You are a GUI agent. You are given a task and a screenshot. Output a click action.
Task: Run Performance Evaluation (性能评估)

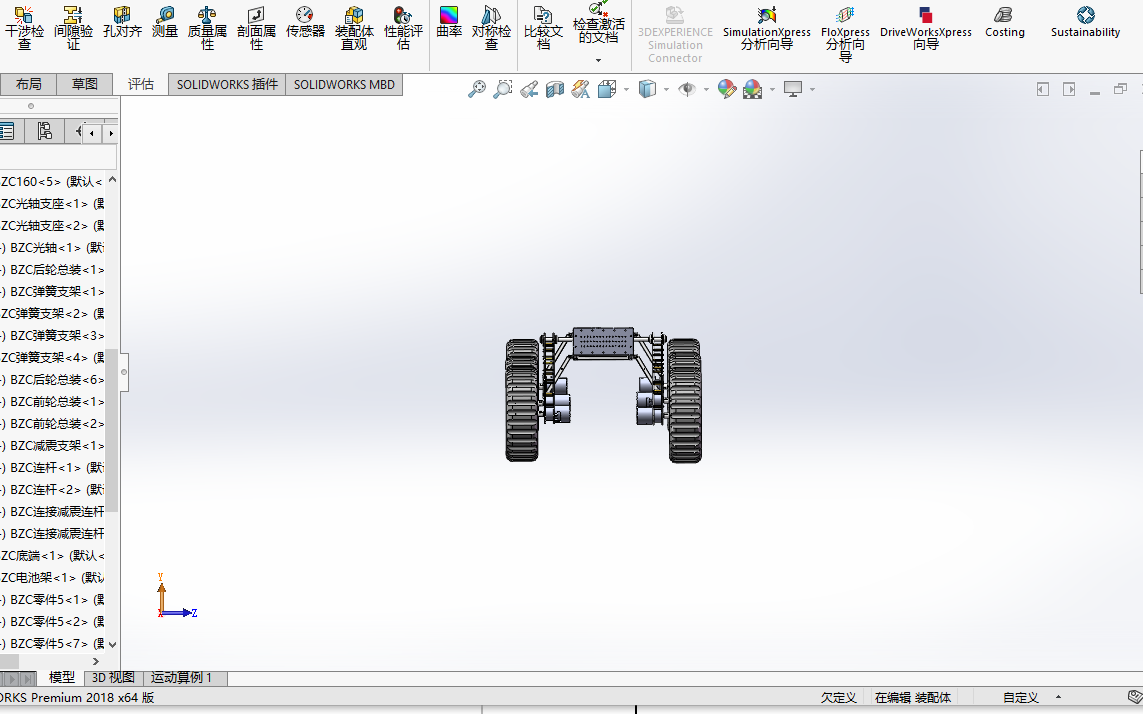click(403, 28)
